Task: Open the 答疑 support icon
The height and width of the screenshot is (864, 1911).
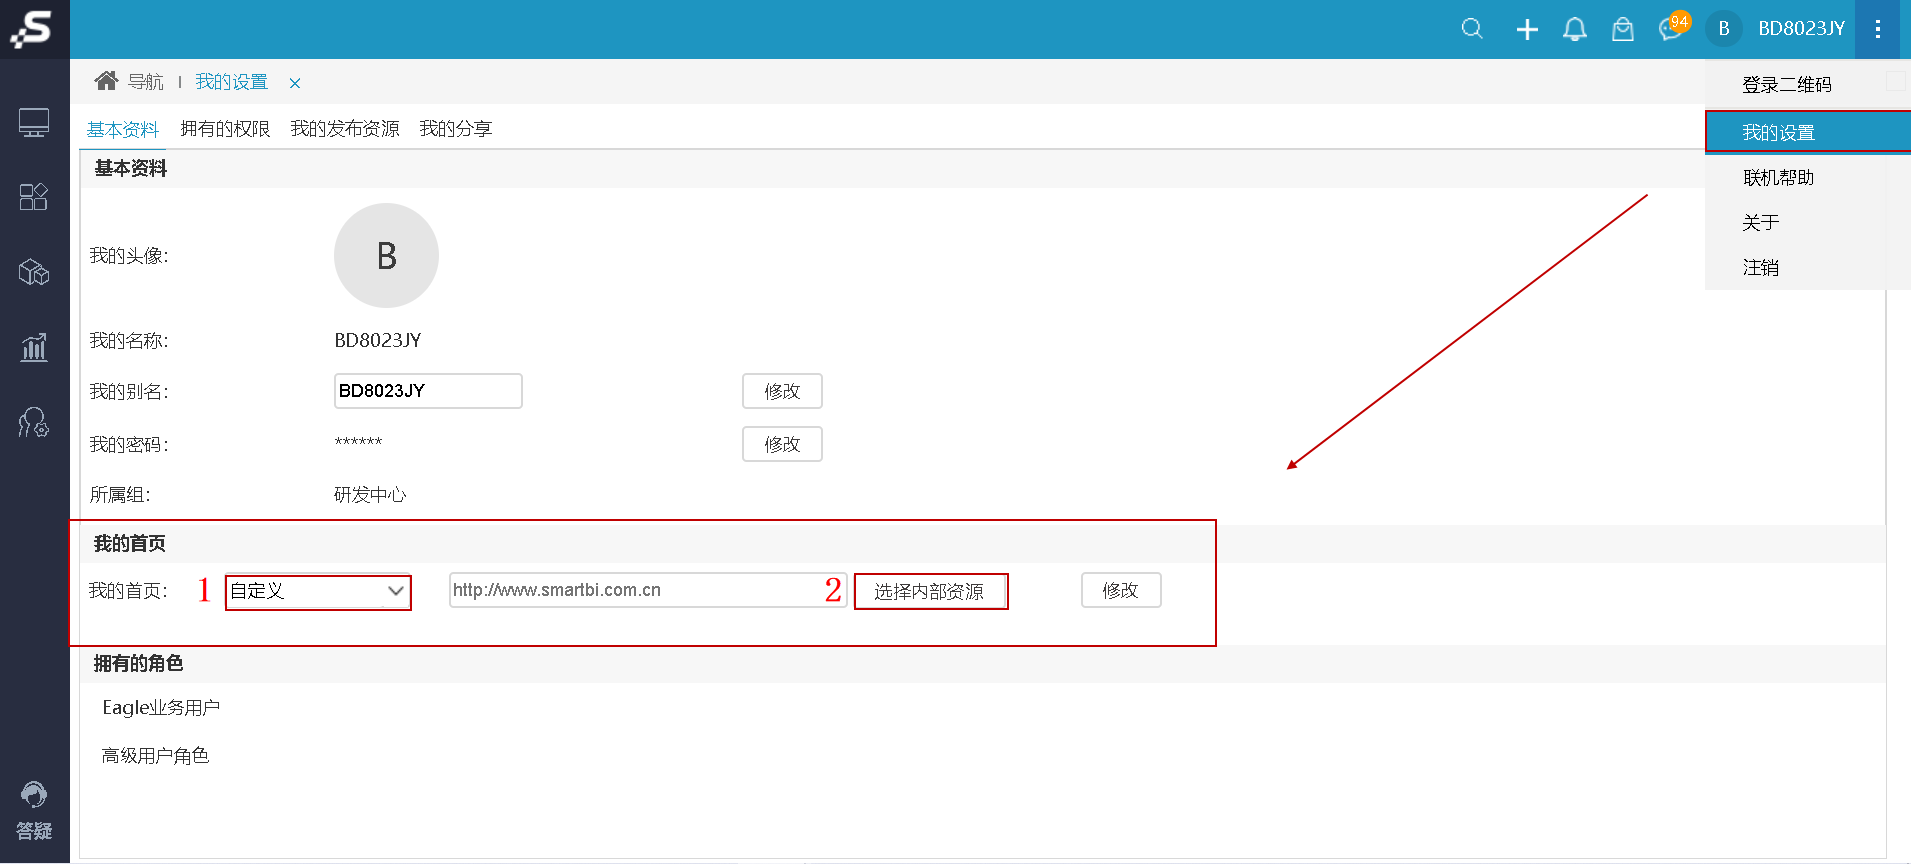Action: point(34,810)
